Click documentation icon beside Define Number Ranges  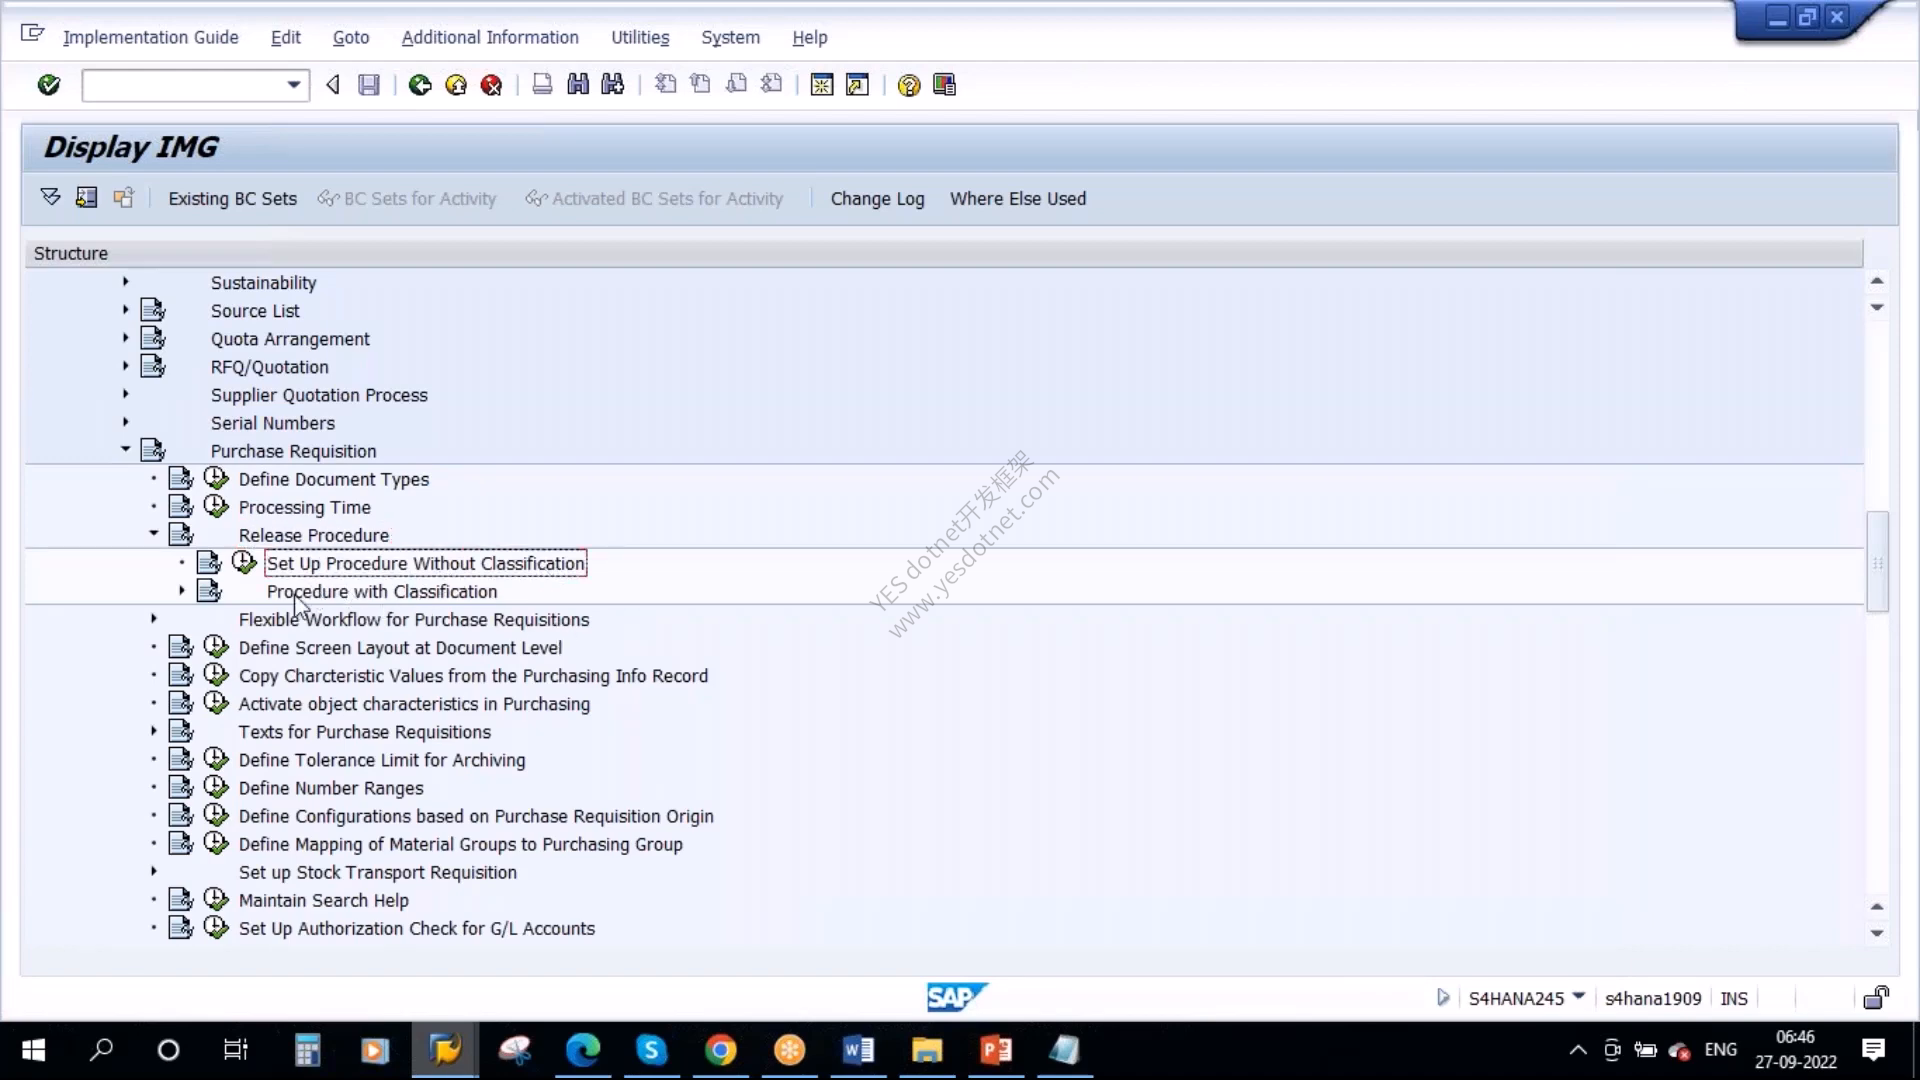coord(181,787)
